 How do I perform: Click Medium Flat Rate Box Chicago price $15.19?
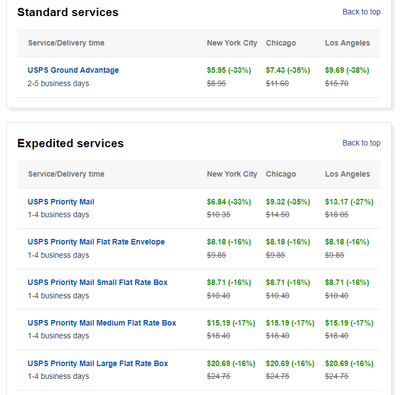[x=290, y=323]
